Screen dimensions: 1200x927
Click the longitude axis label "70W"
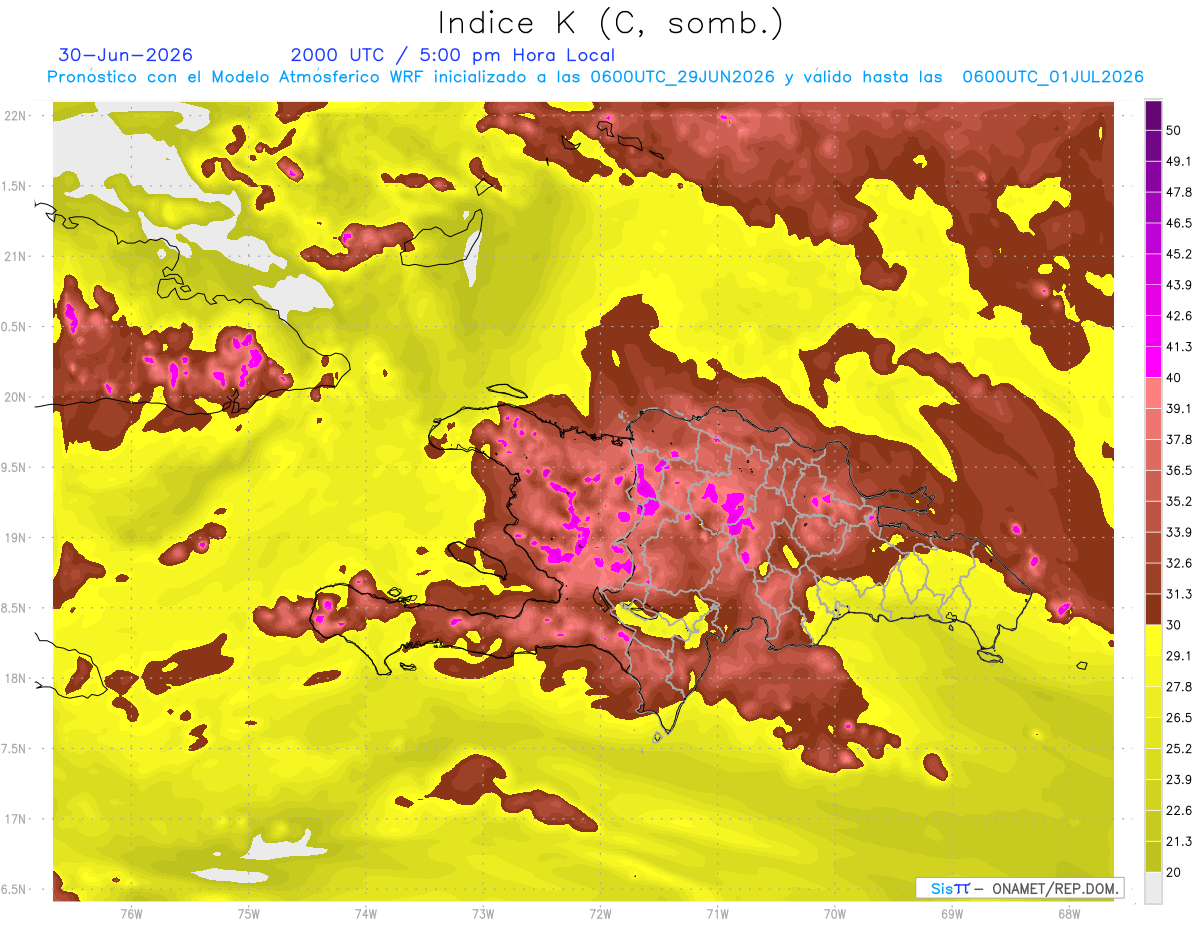835,914
